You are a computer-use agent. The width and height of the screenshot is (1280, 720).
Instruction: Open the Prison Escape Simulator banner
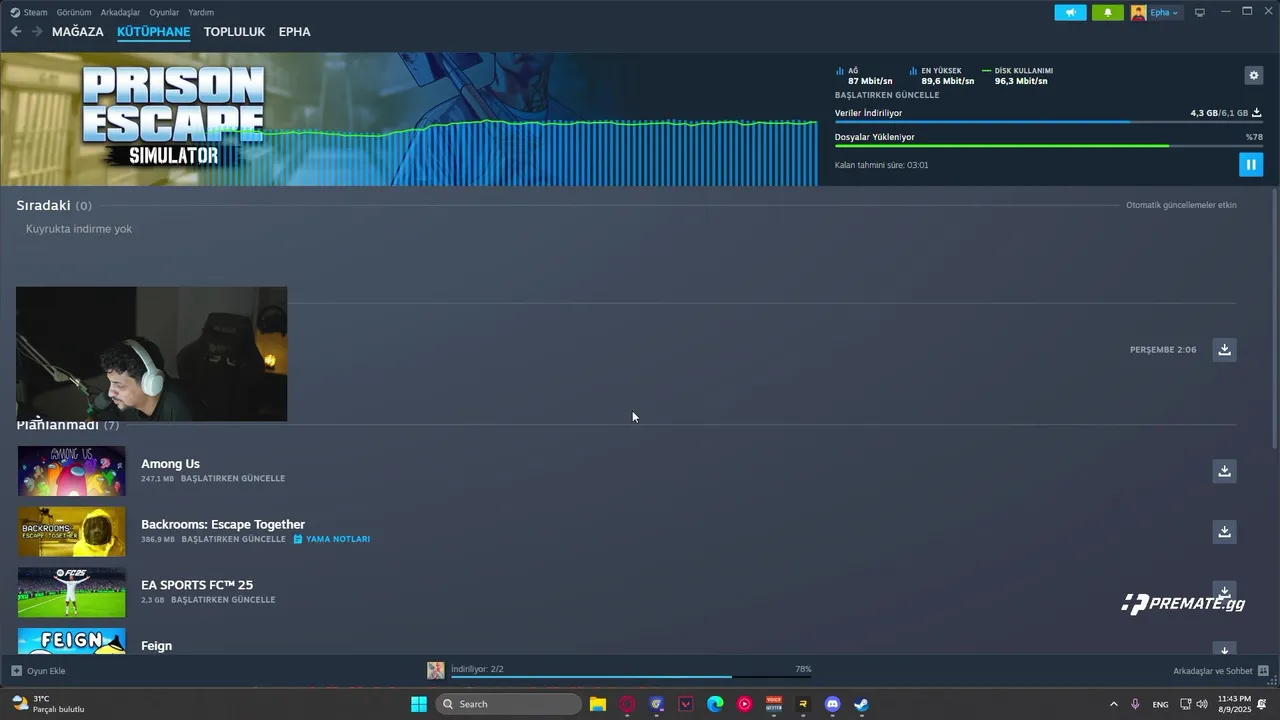point(409,119)
